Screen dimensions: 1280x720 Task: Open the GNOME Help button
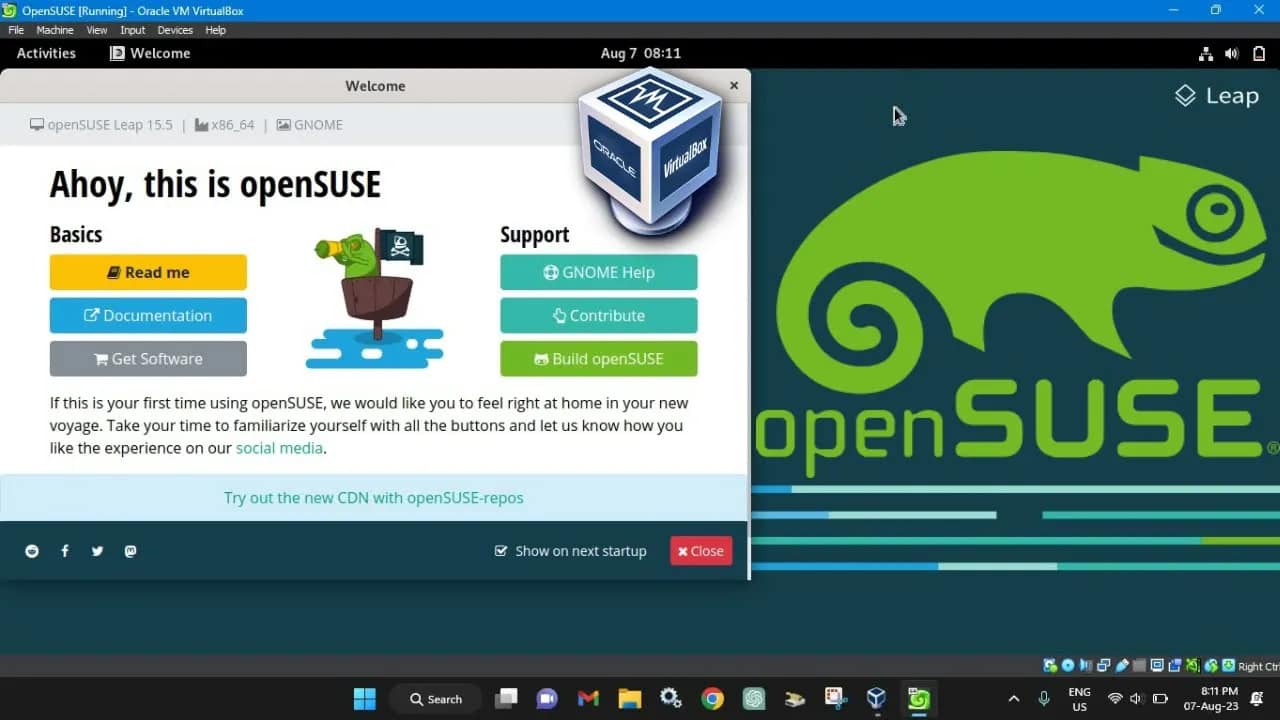598,272
